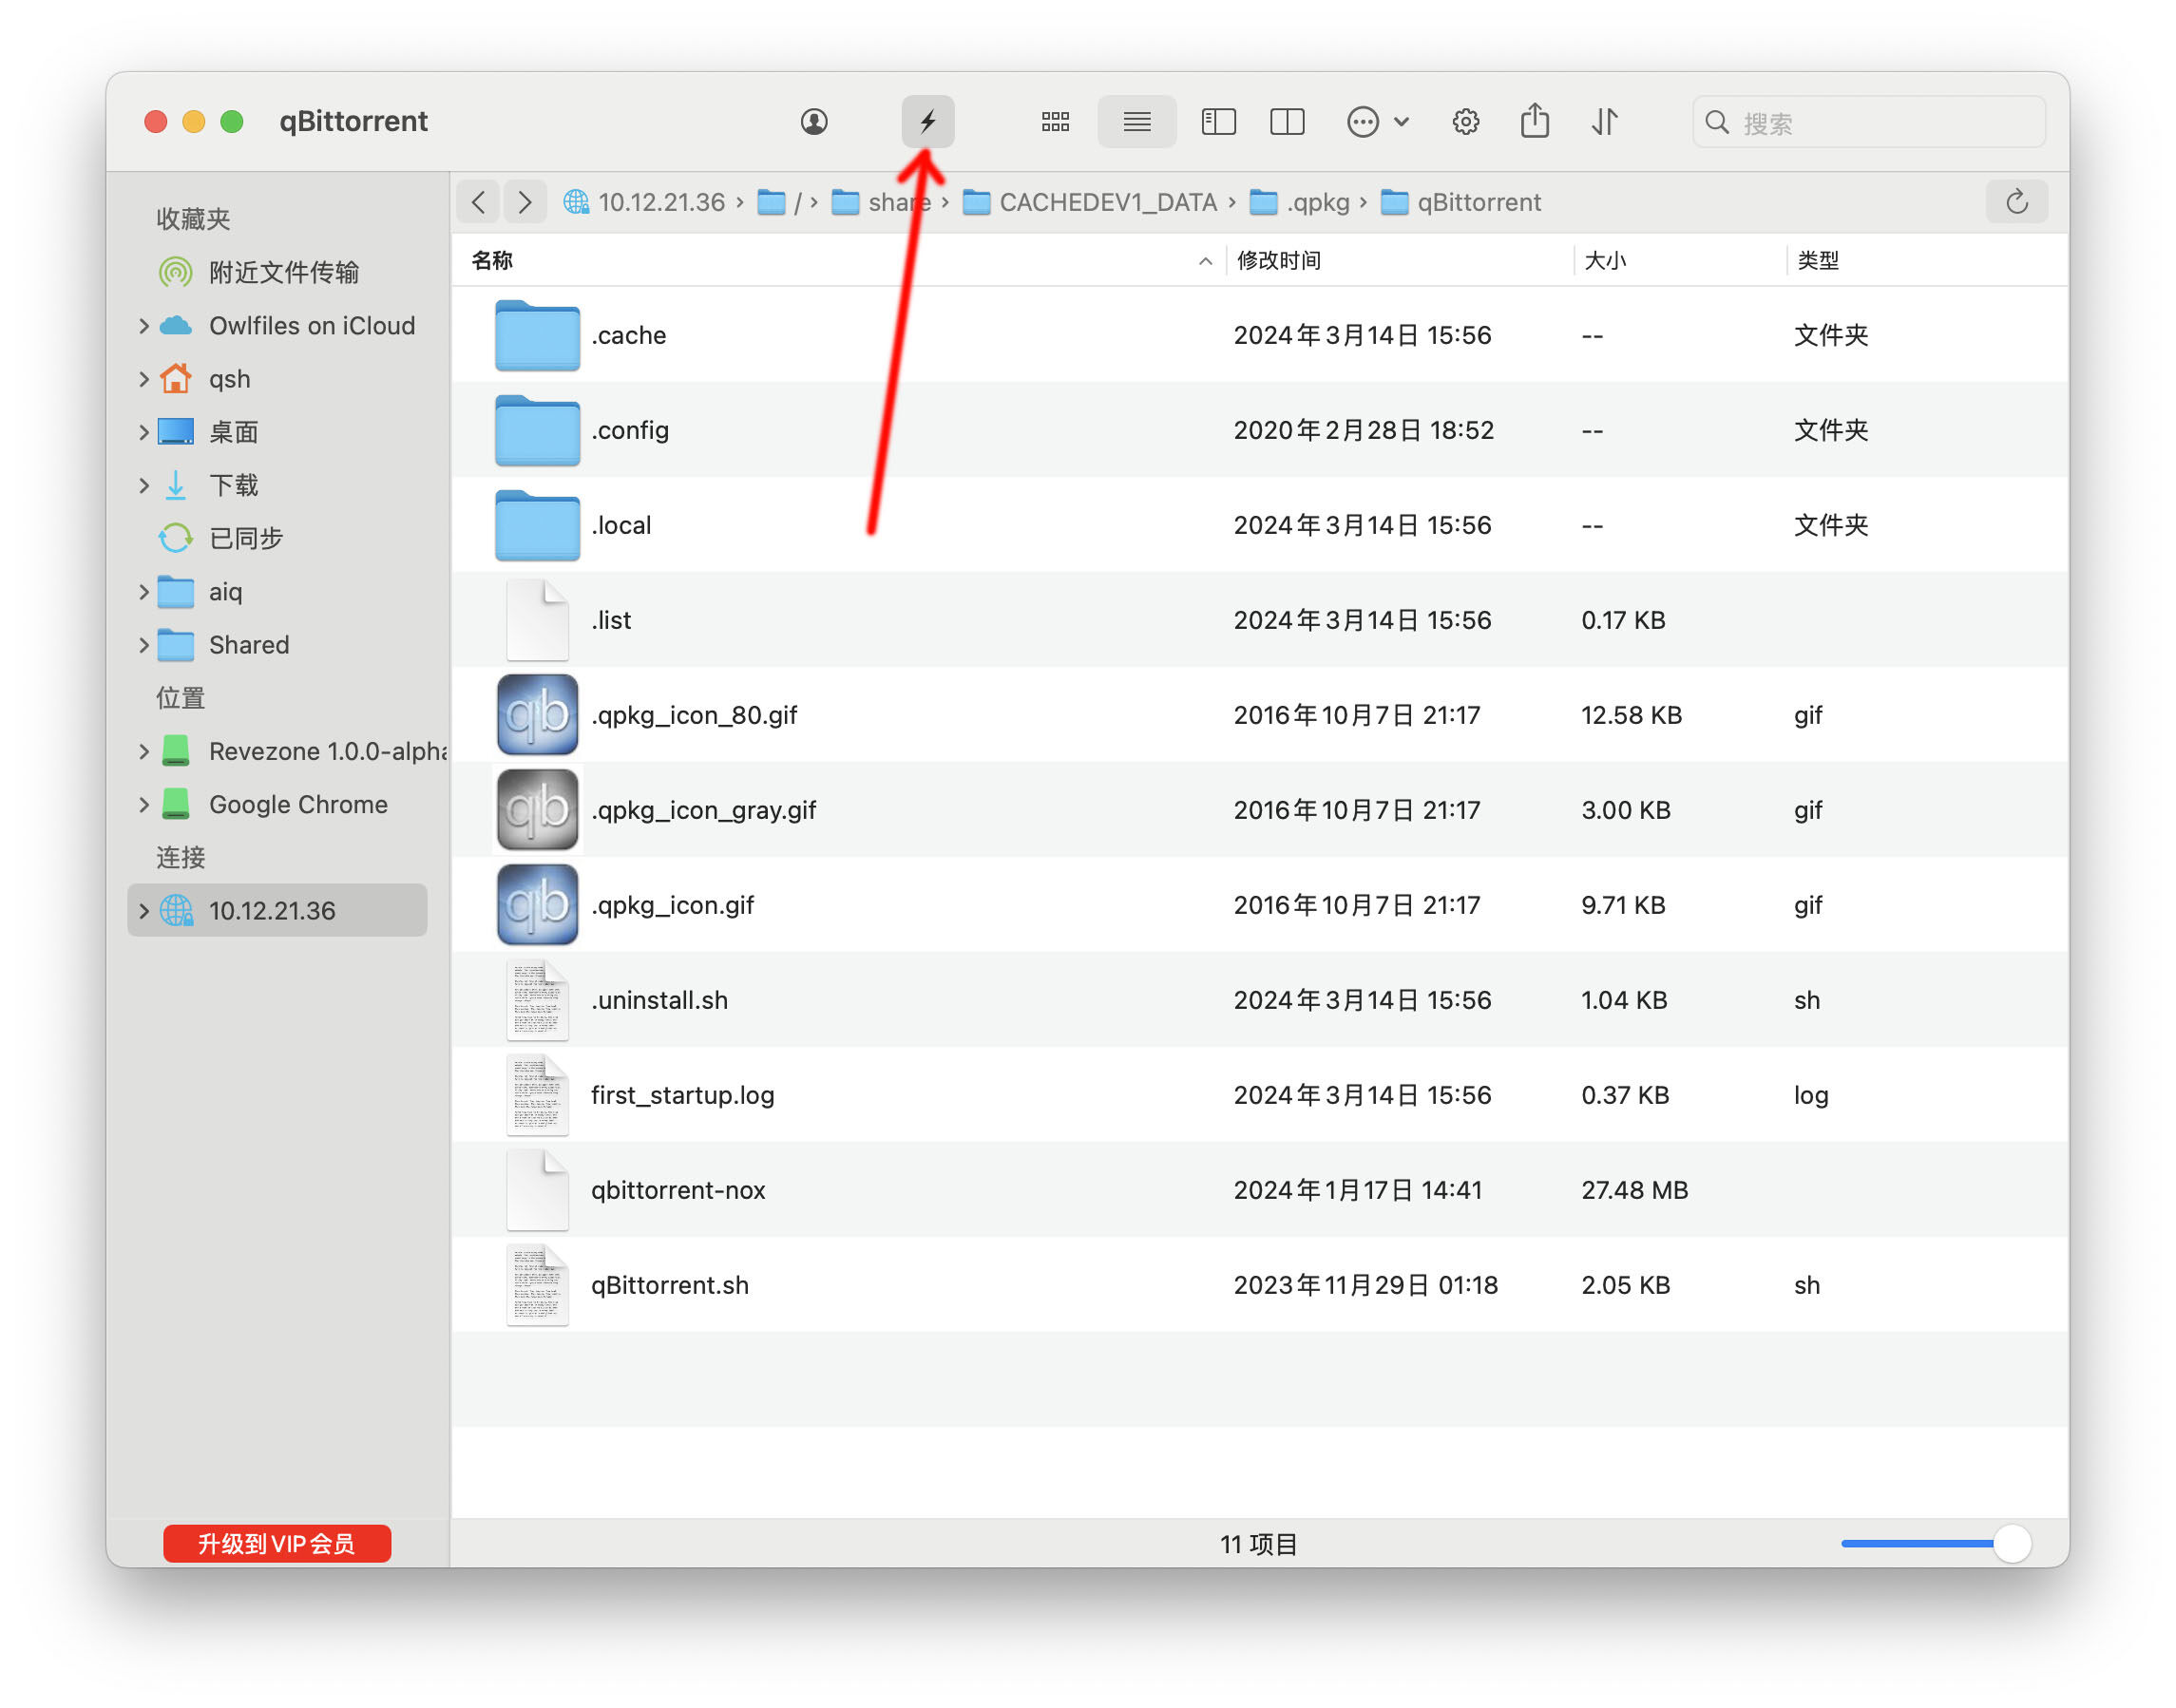Click the Google Chrome drive icon
This screenshot has width=2176, height=1708.
click(x=176, y=804)
